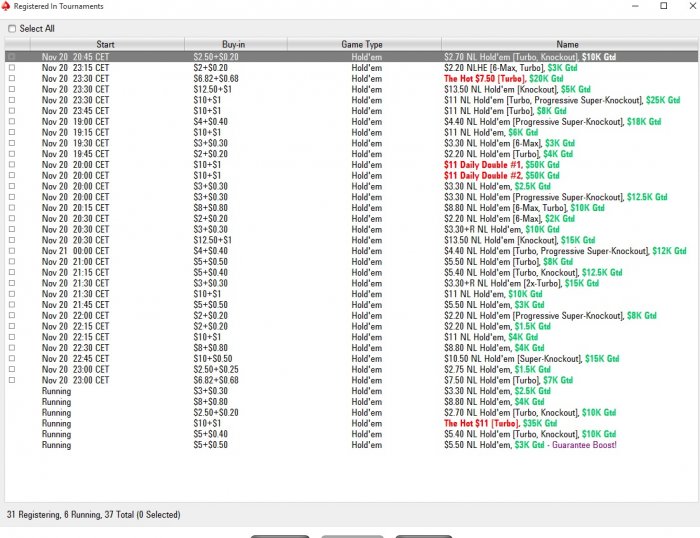Check the box for The Hot $7.50 [Turbo] row

point(12,78)
